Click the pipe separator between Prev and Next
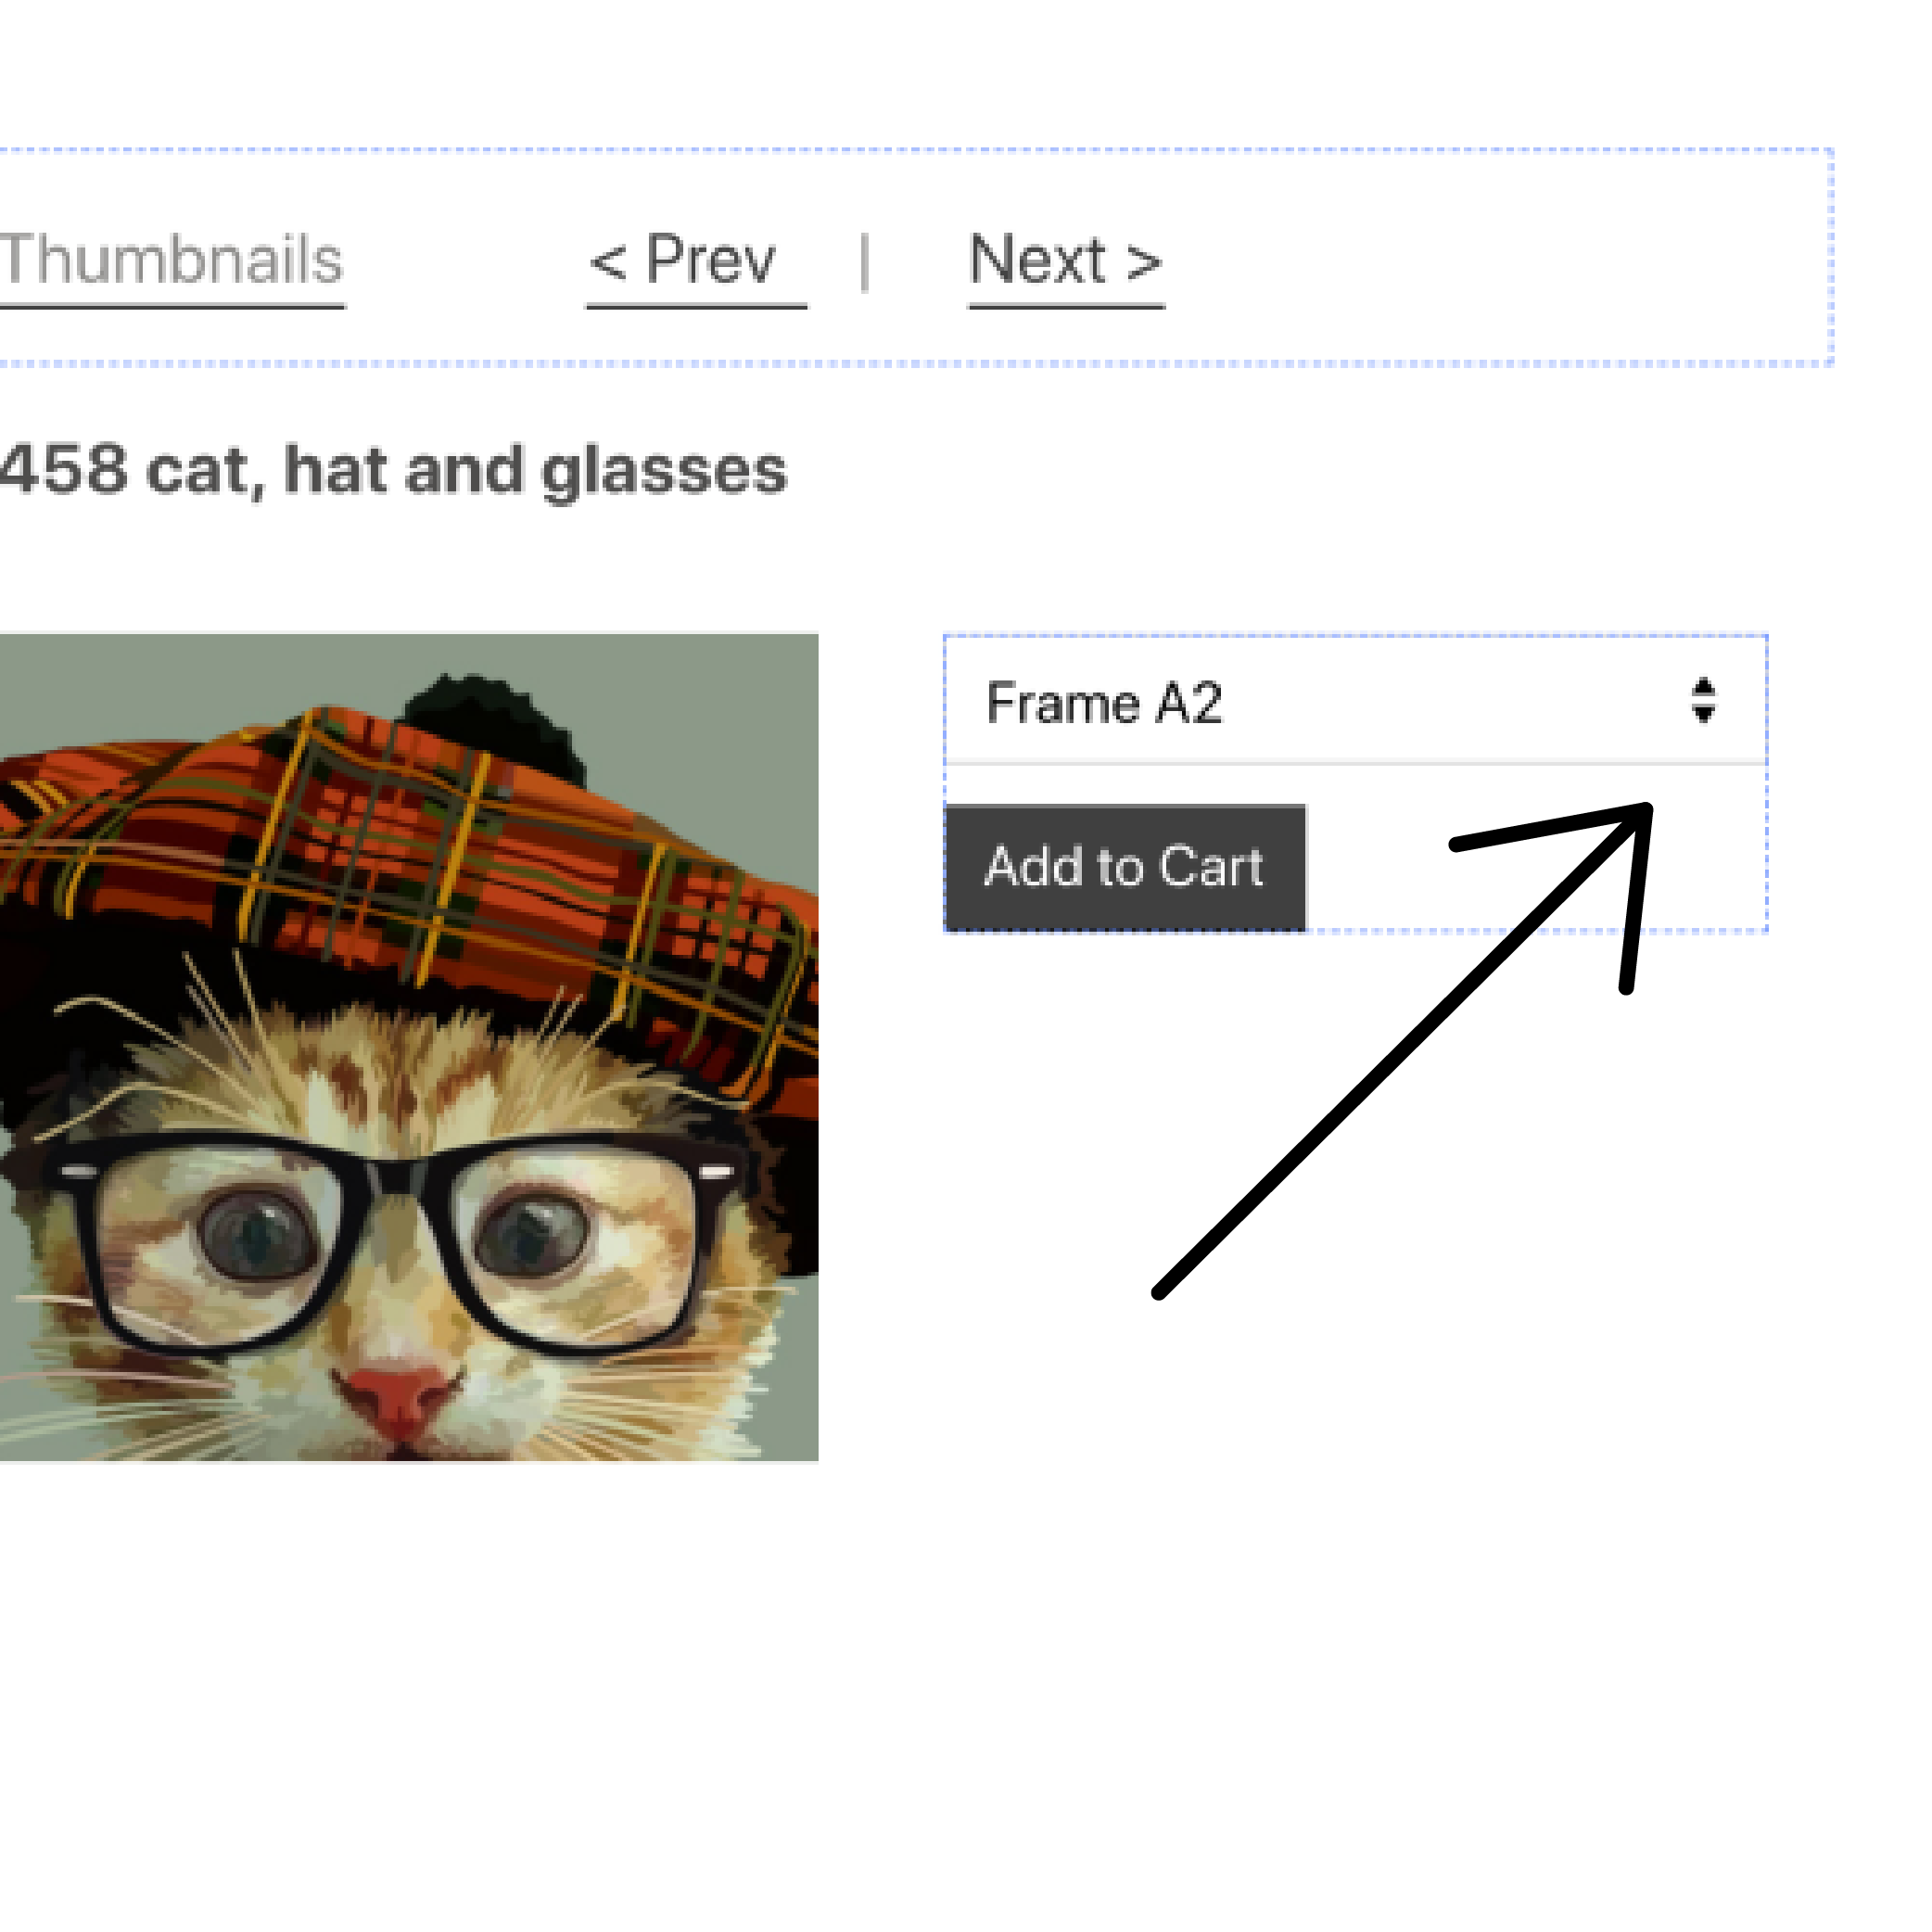The image size is (1932, 1932). [x=865, y=262]
